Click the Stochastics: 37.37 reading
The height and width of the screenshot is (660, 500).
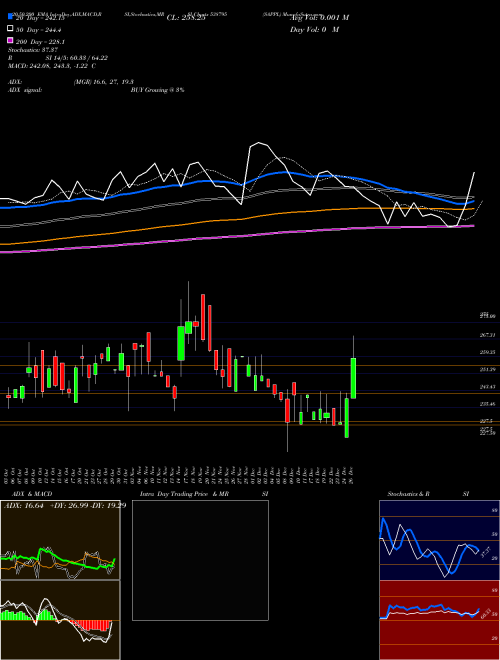coord(32,51)
